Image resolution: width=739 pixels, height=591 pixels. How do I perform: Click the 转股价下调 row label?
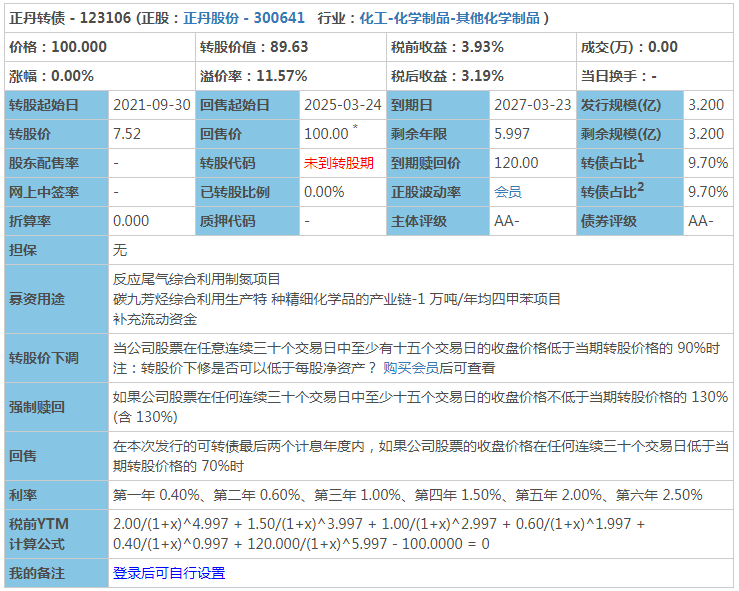tap(57, 358)
